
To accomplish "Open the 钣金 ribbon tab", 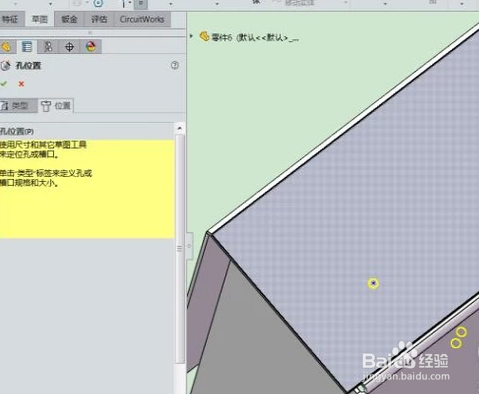I will click(69, 19).
